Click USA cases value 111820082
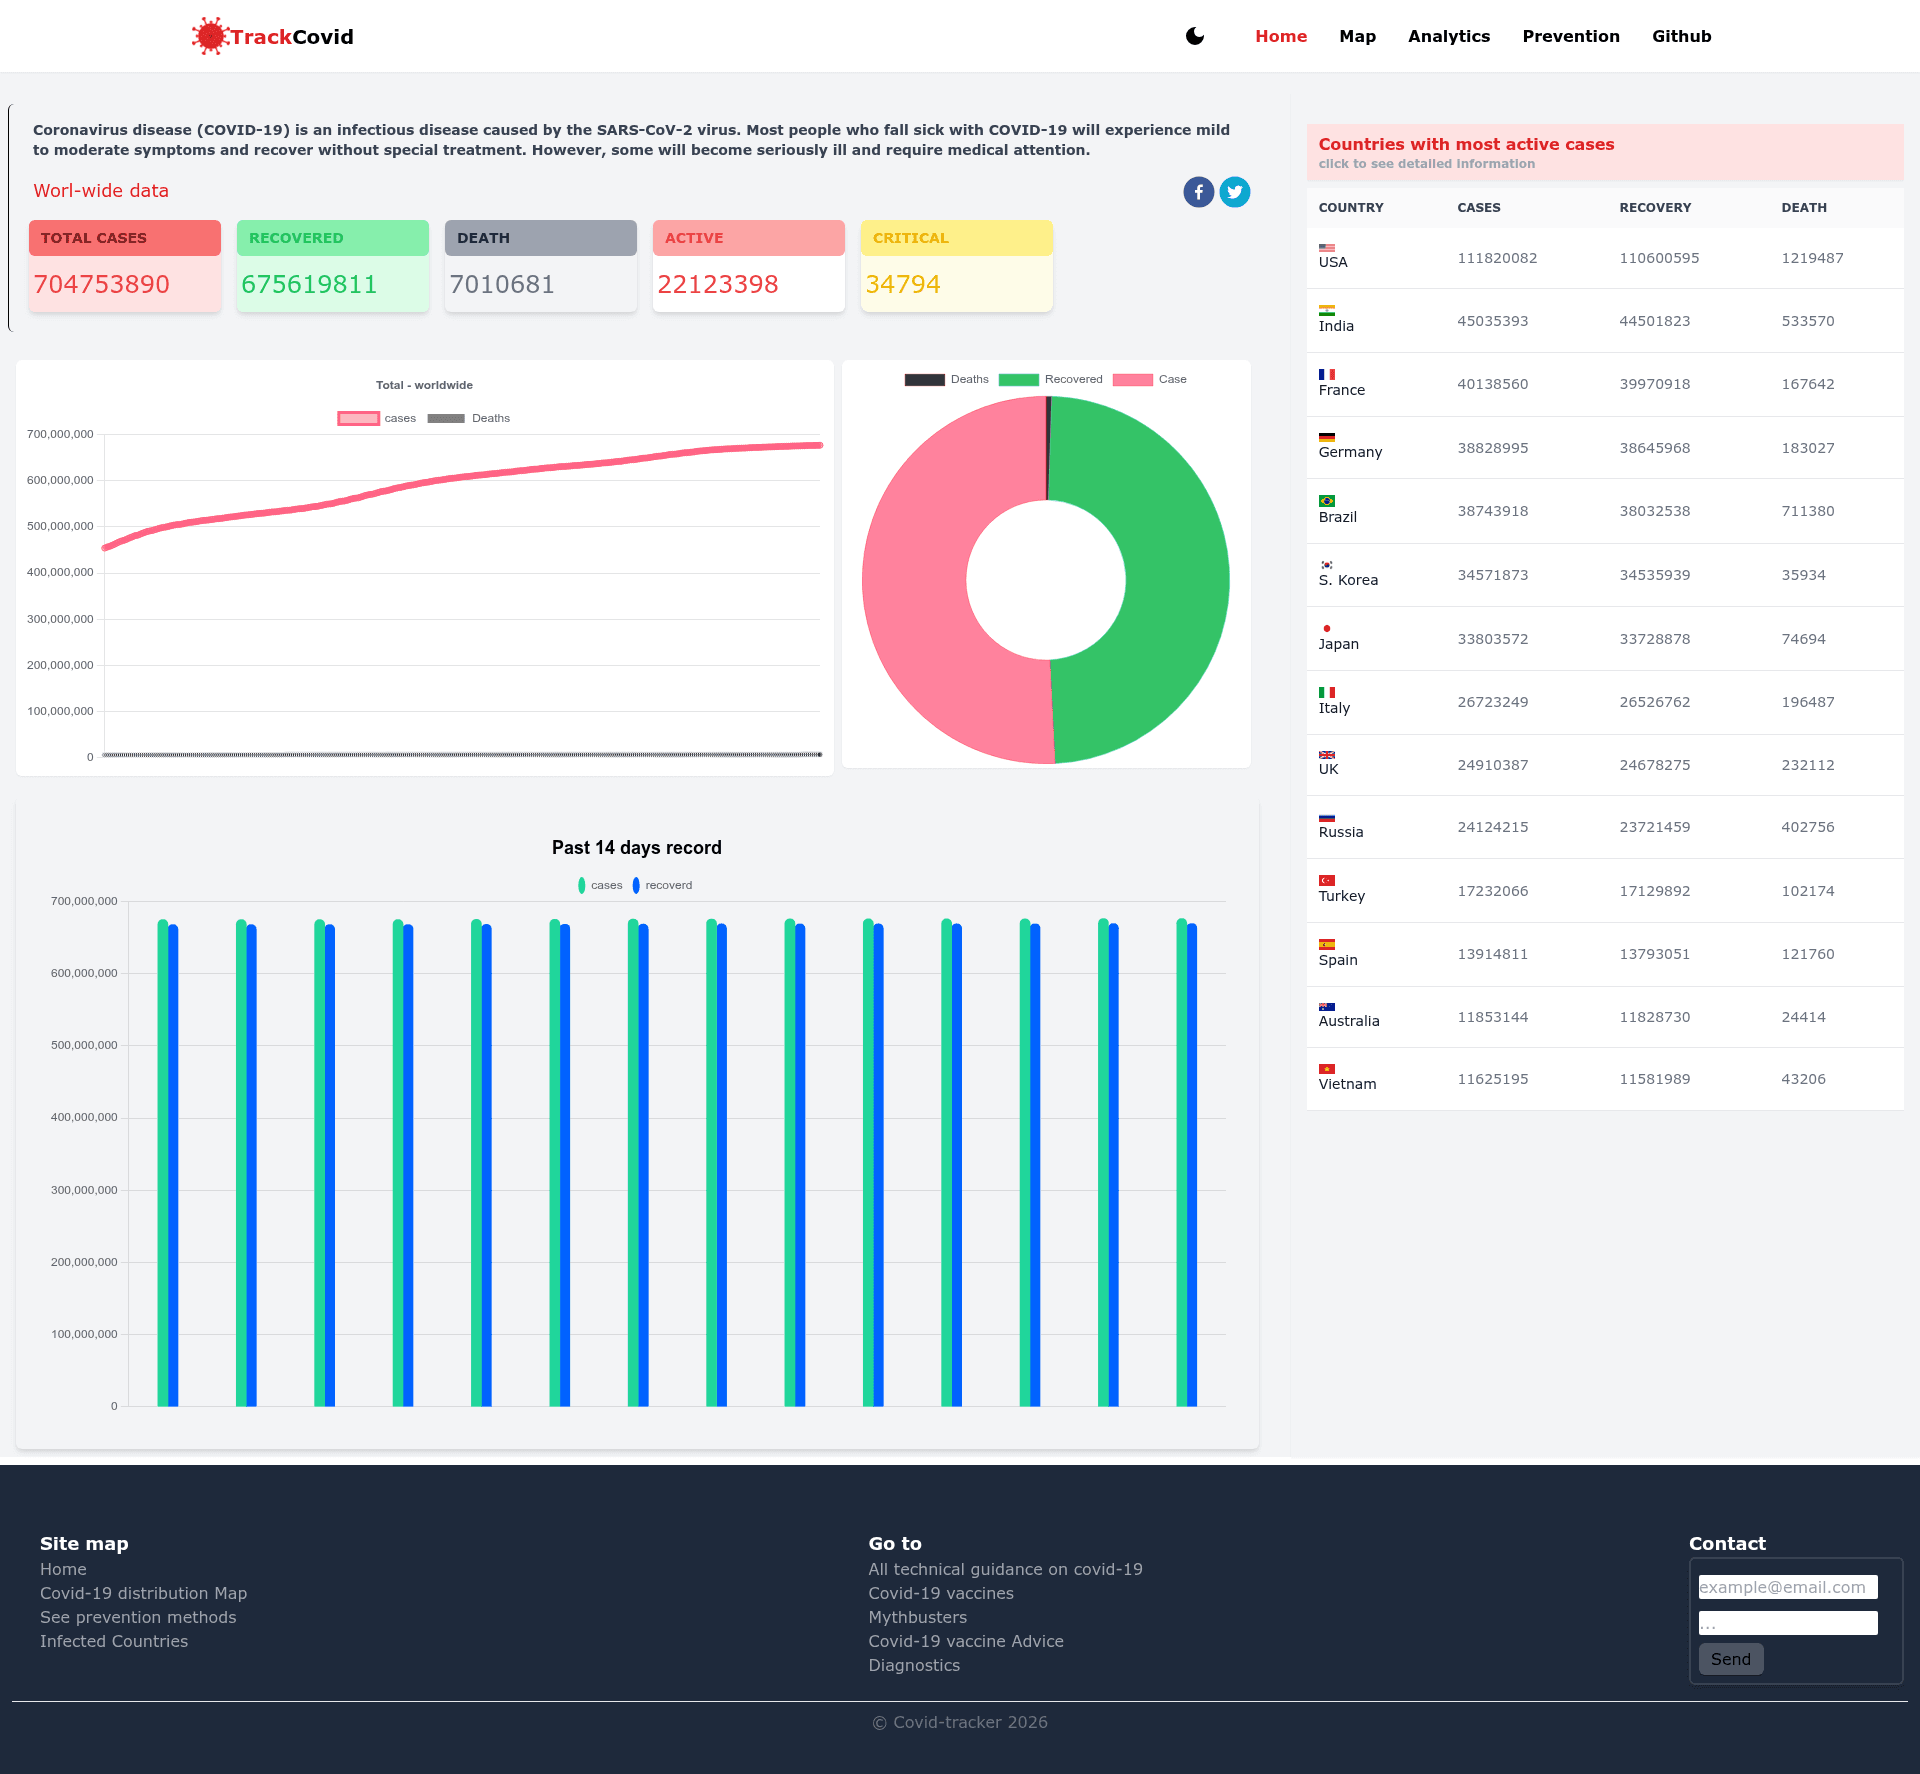 click(1497, 258)
